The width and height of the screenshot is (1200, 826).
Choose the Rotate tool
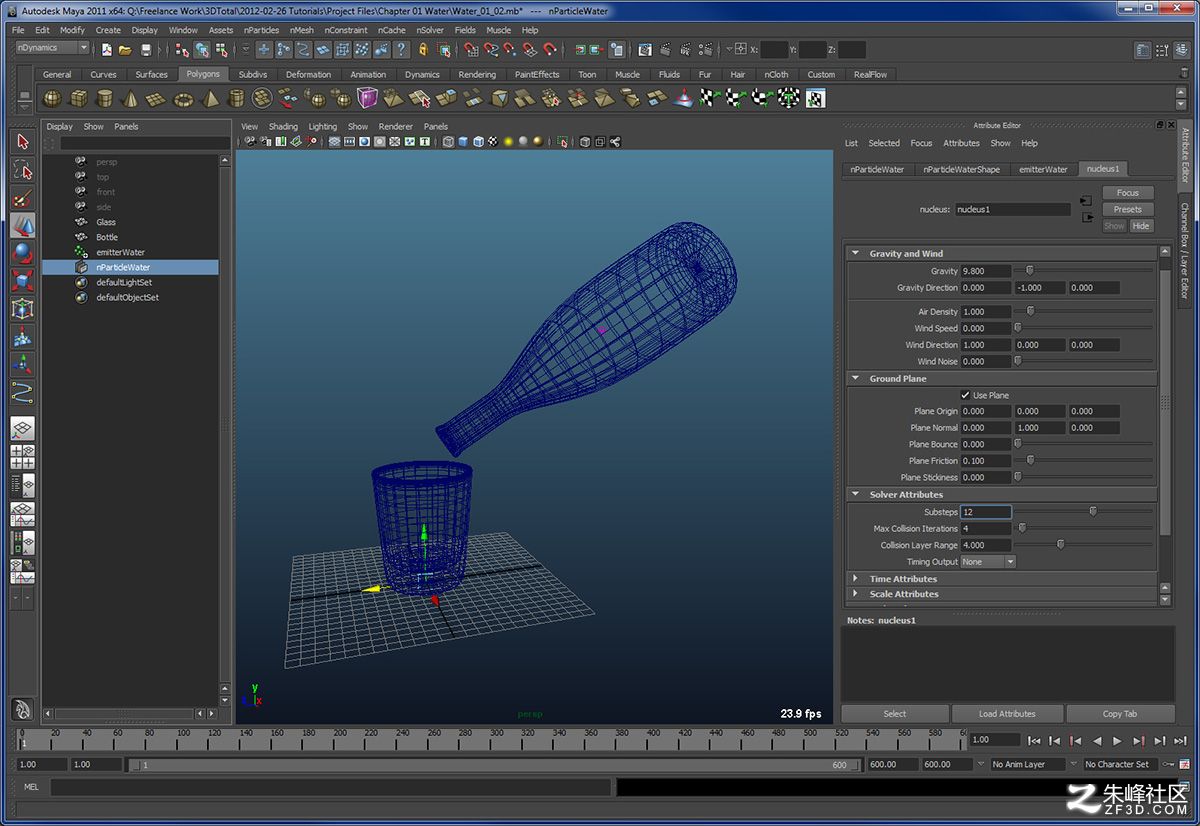22,253
